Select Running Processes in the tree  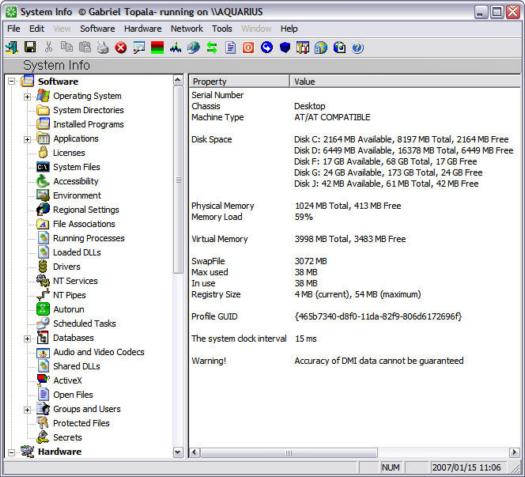[89, 238]
